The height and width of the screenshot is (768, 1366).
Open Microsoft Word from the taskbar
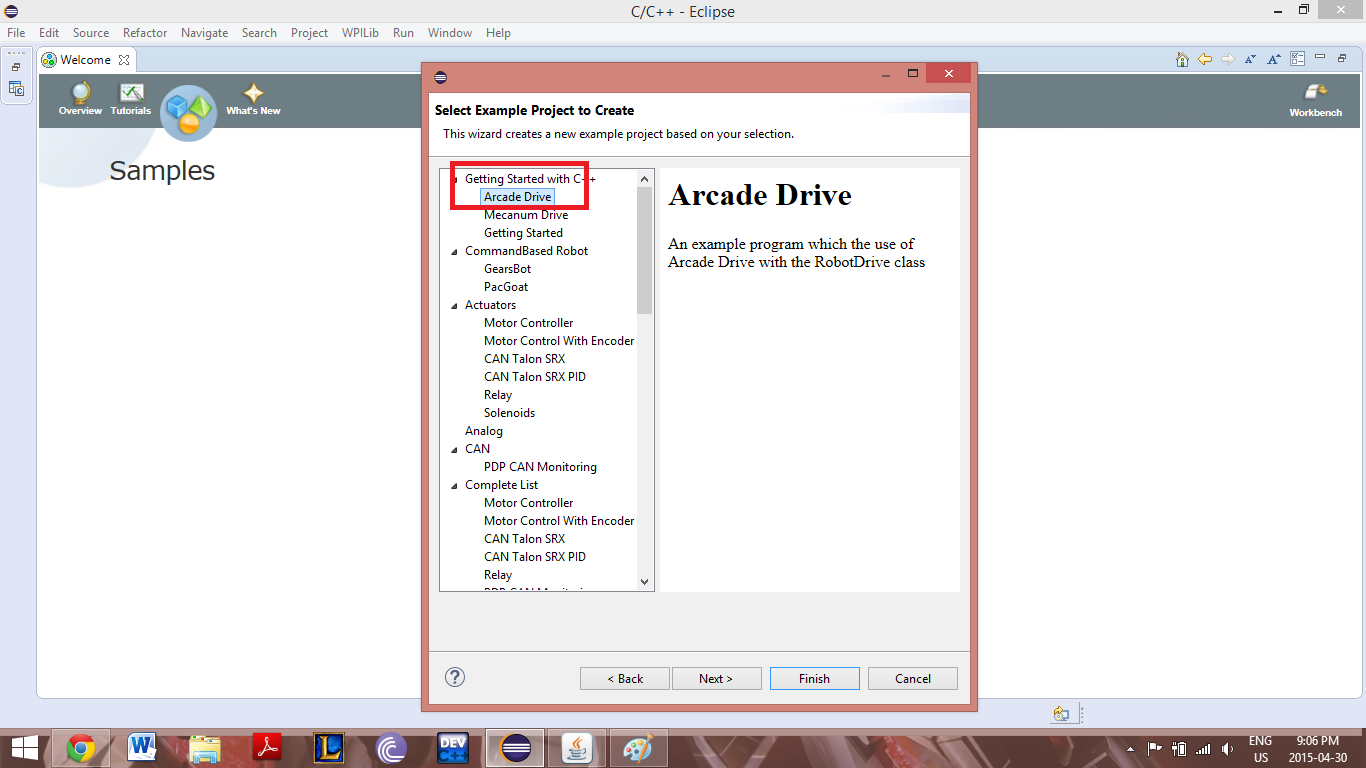[x=143, y=748]
